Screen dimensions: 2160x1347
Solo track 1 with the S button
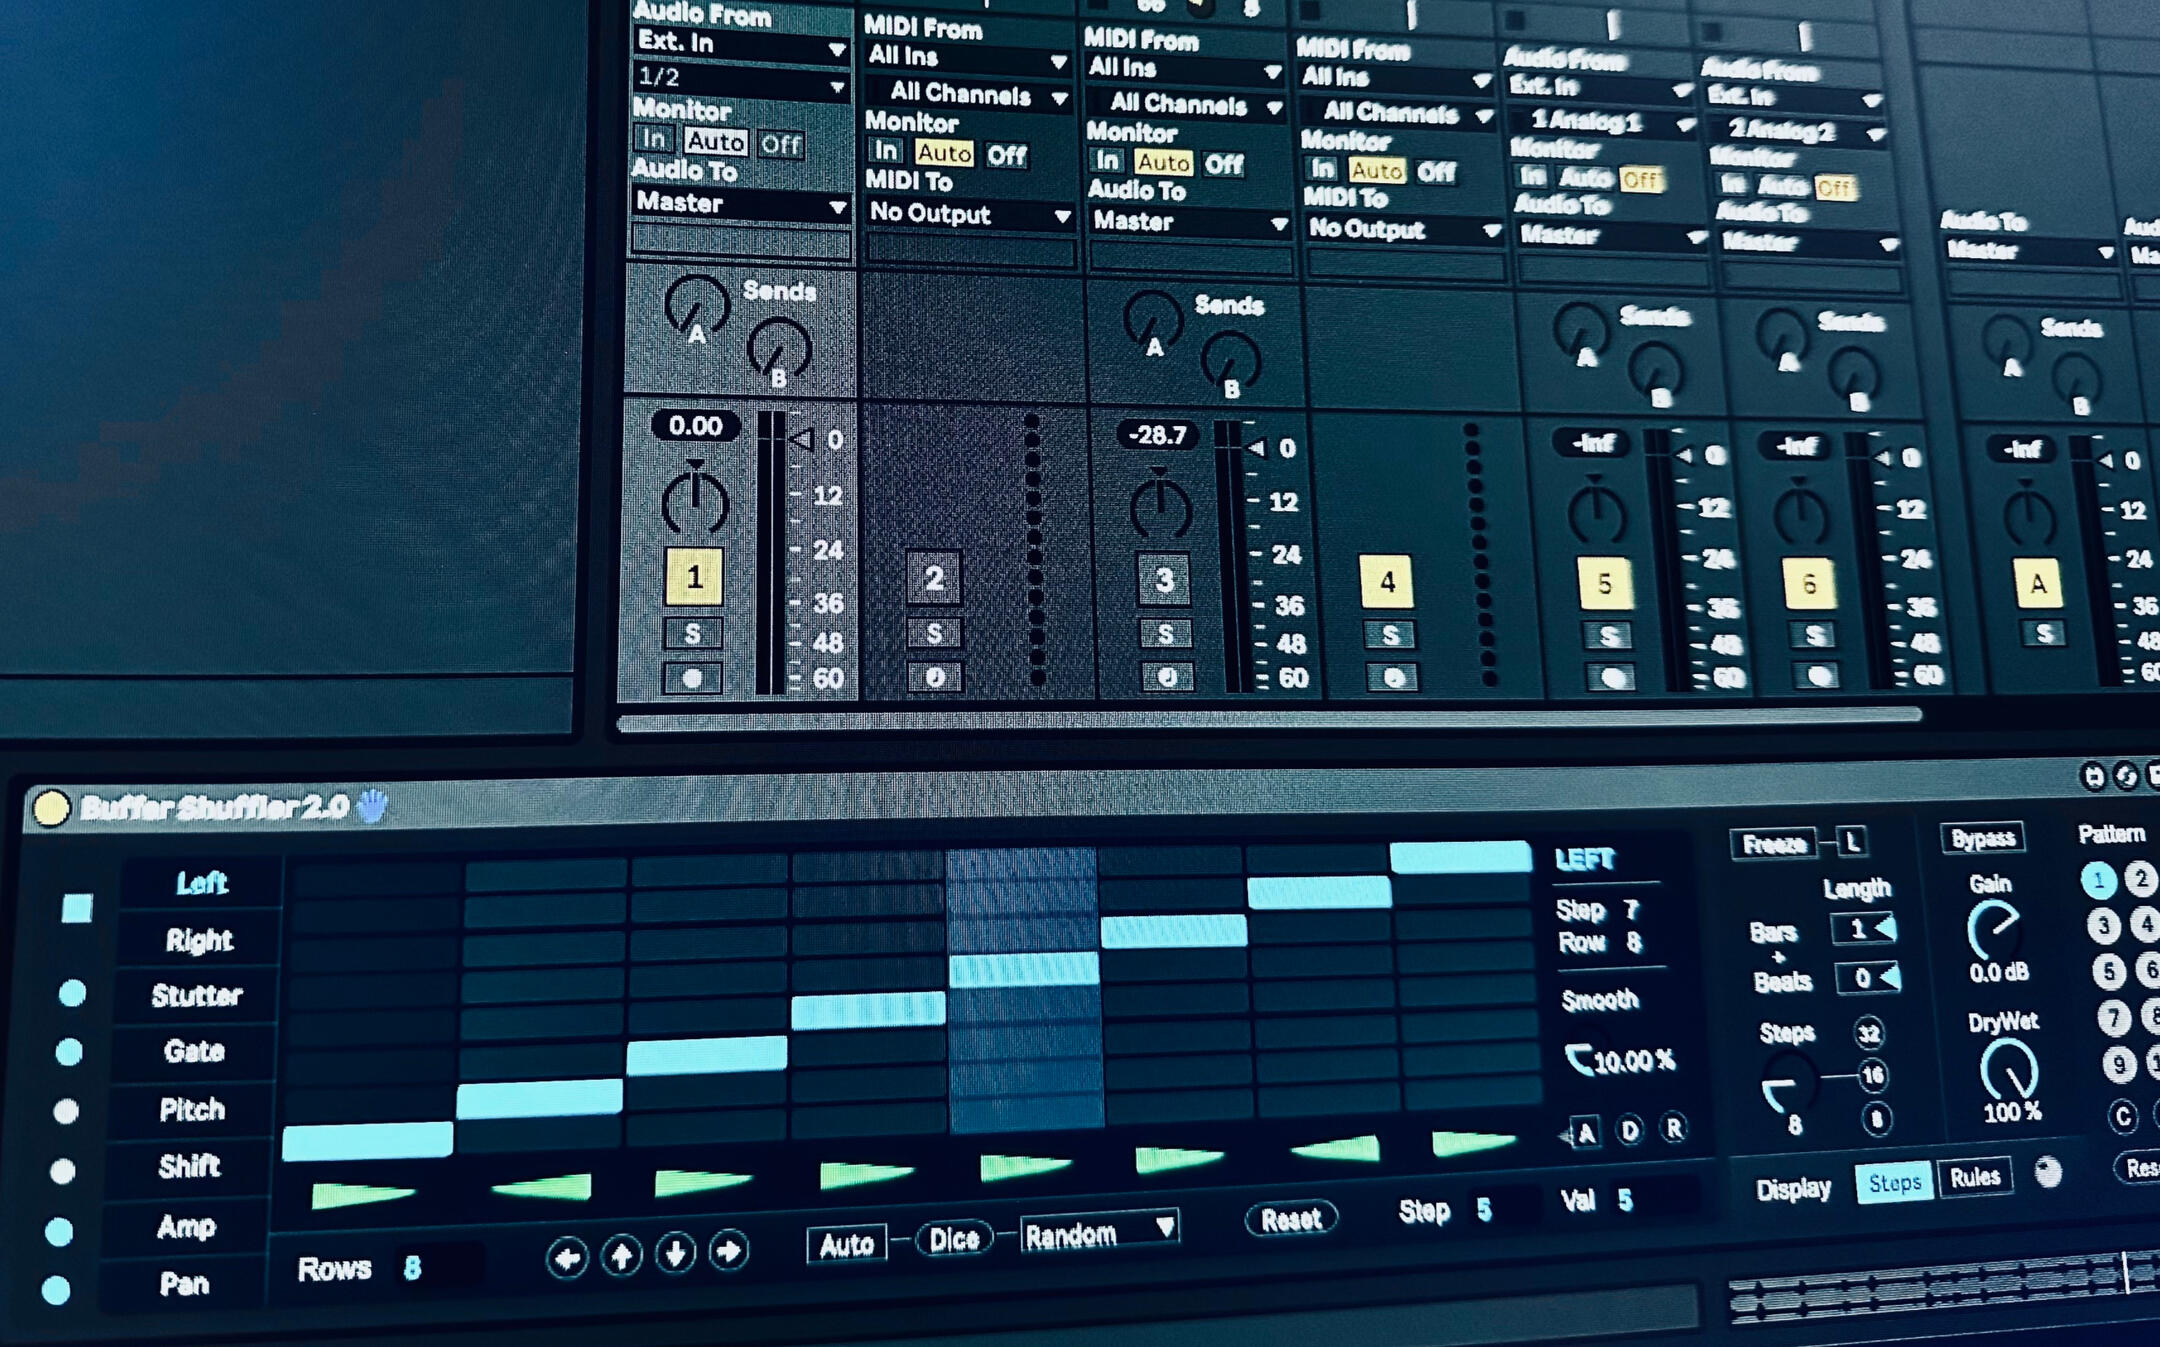coord(692,633)
